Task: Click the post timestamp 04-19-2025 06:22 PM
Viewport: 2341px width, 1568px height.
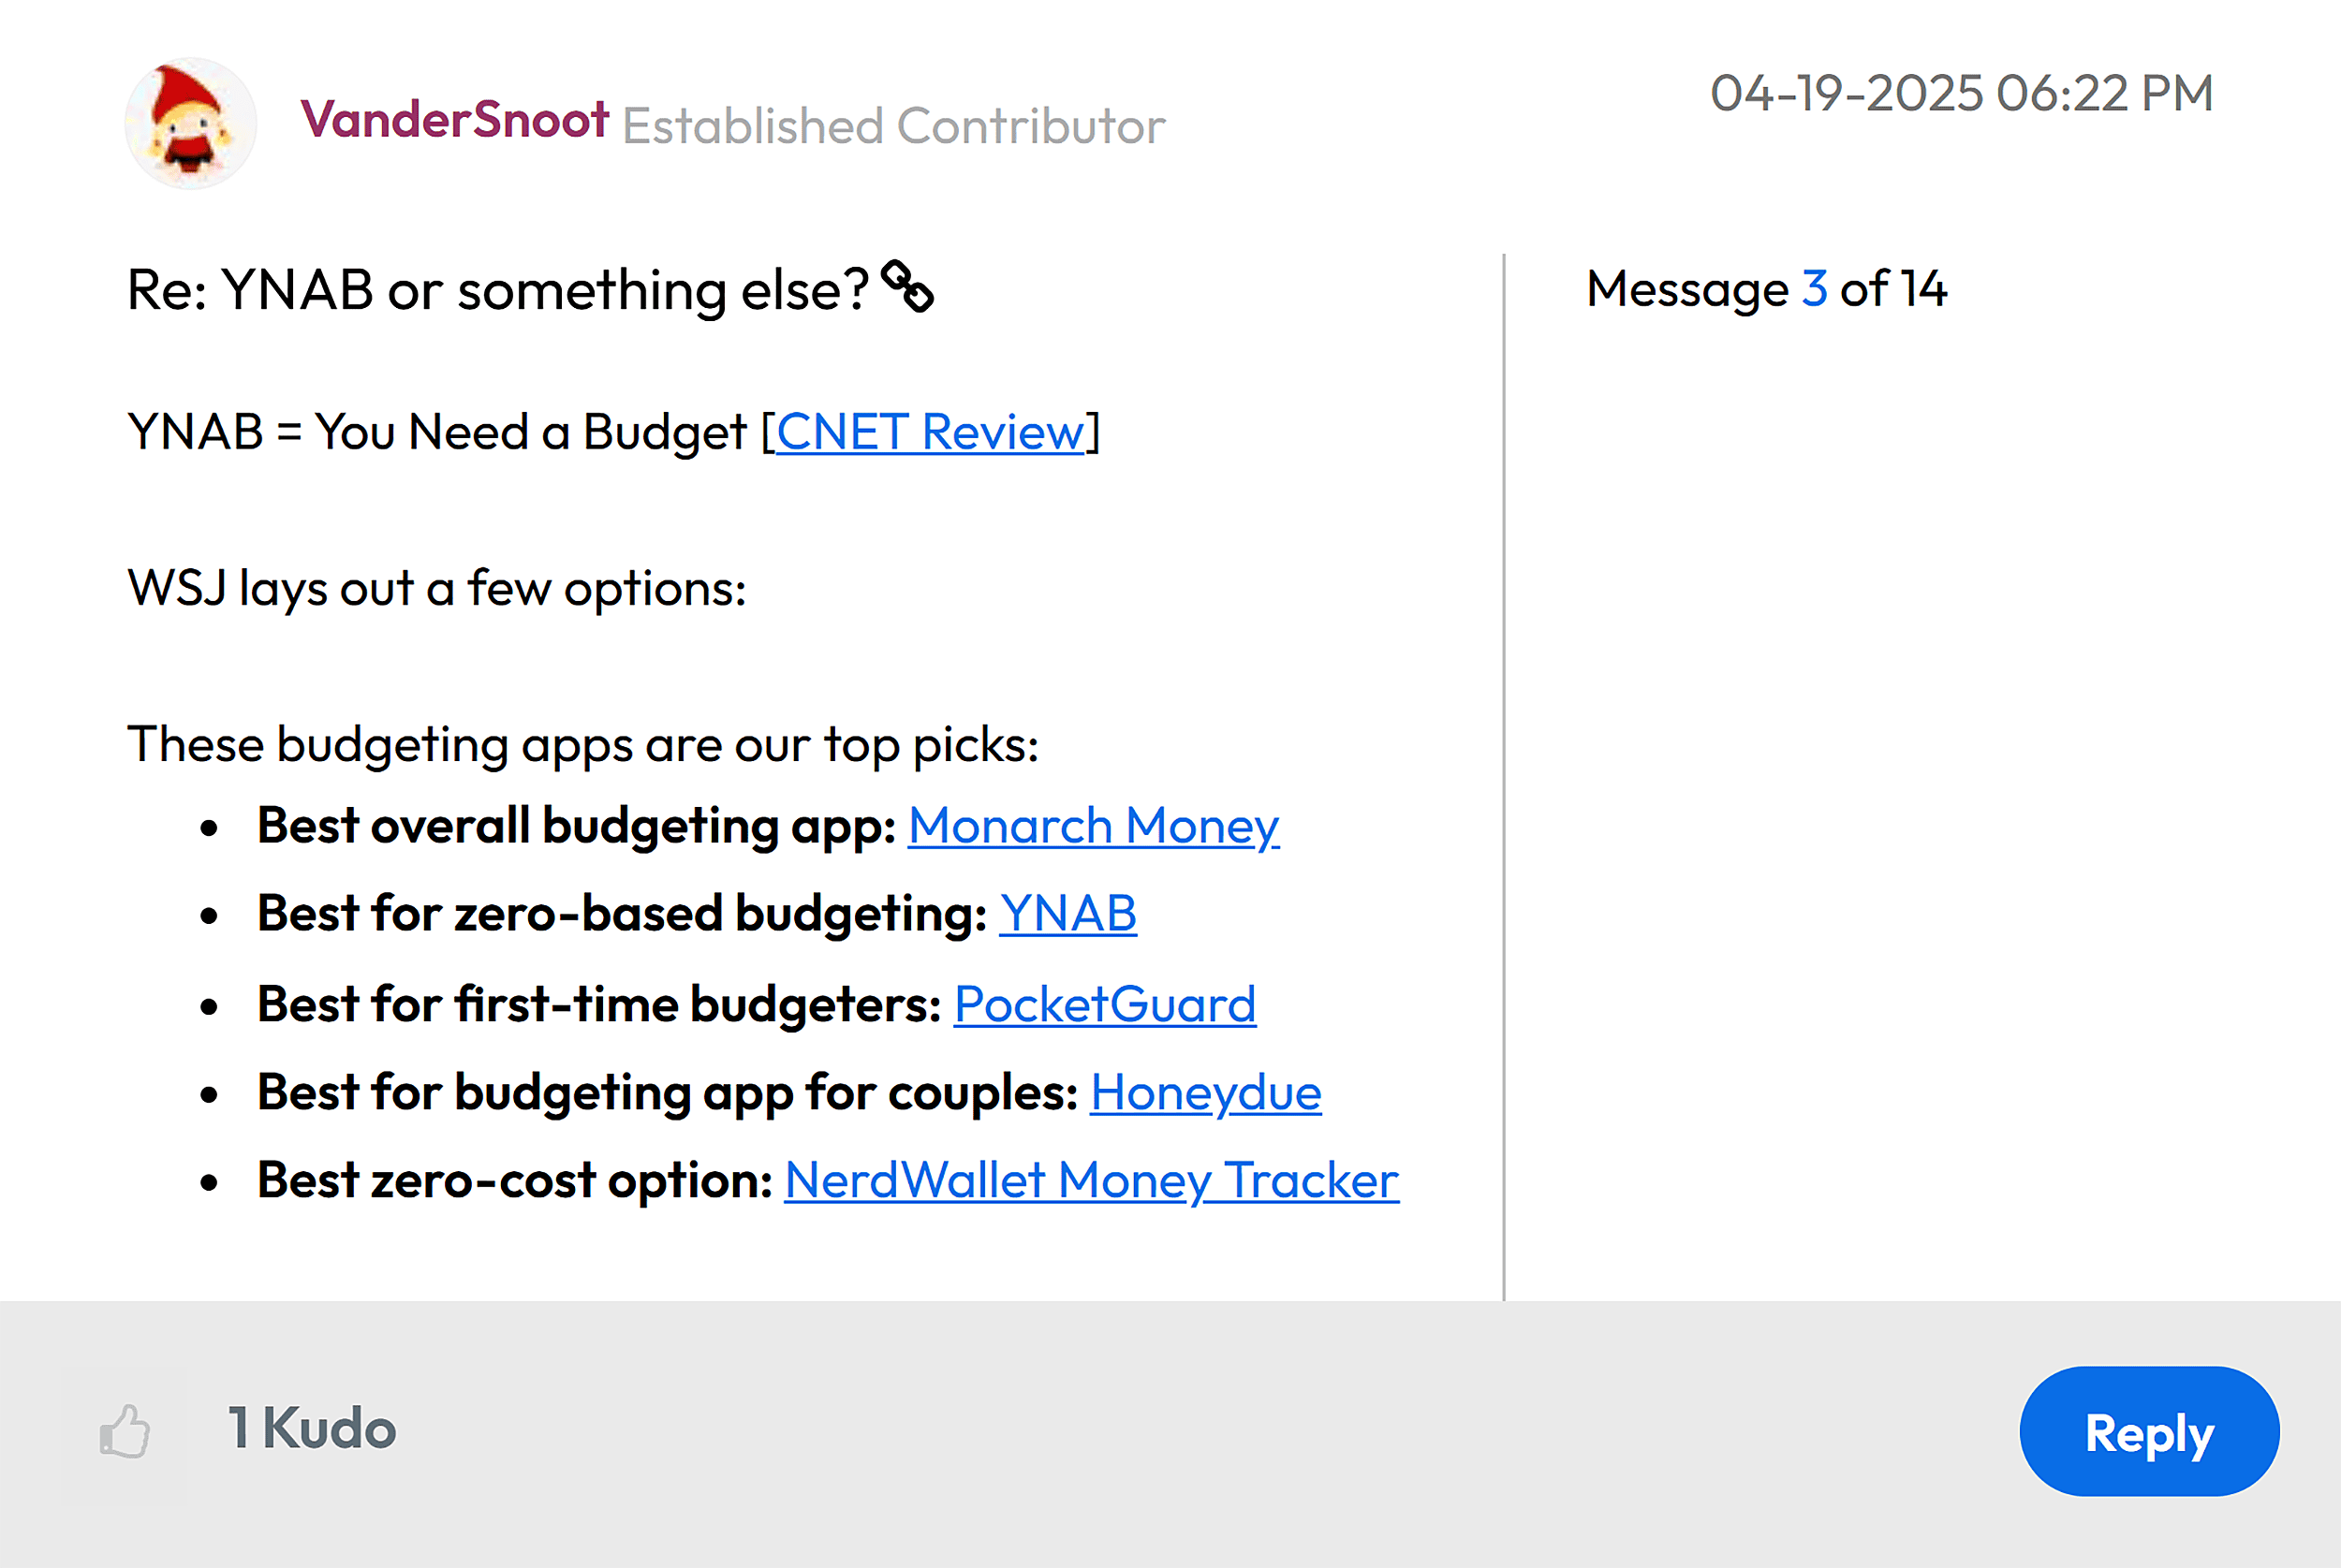Action: pyautogui.click(x=1961, y=93)
